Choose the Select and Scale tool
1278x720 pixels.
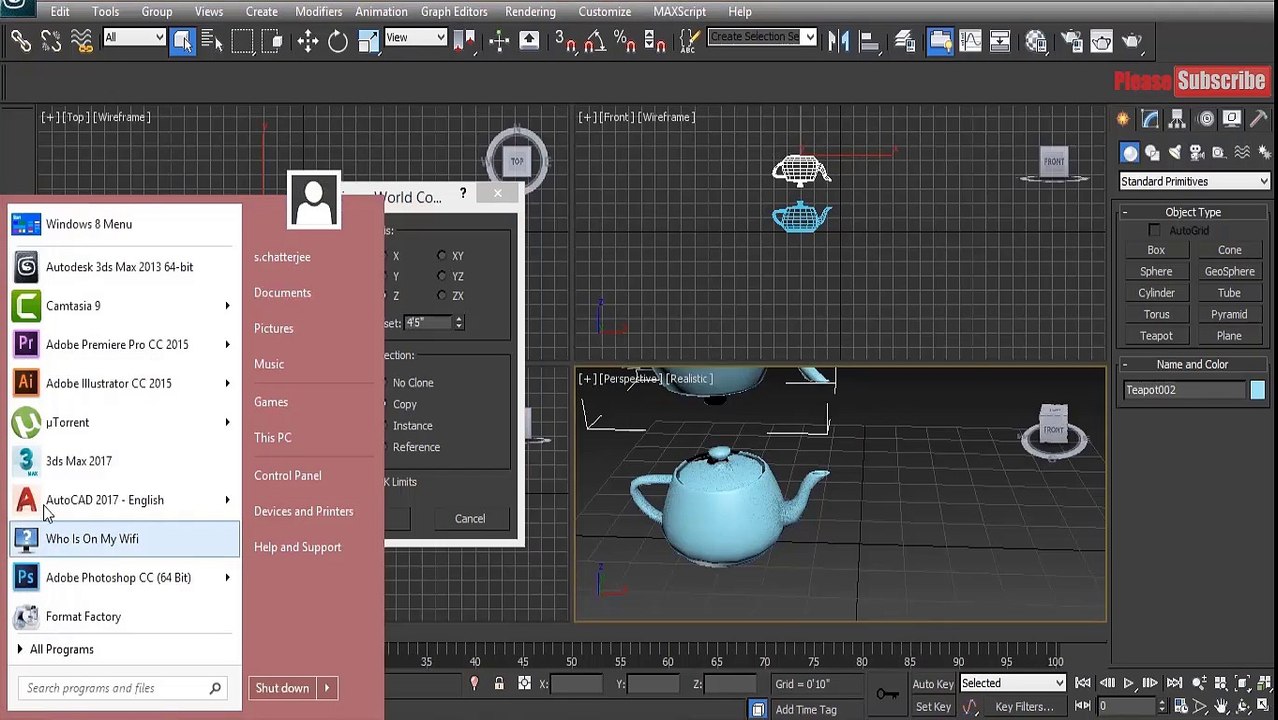pyautogui.click(x=368, y=41)
